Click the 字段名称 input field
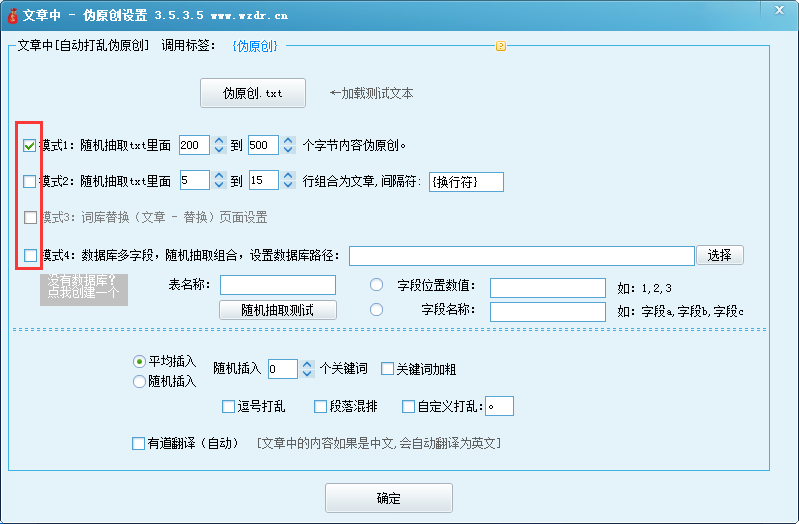The width and height of the screenshot is (799, 524). 548,312
